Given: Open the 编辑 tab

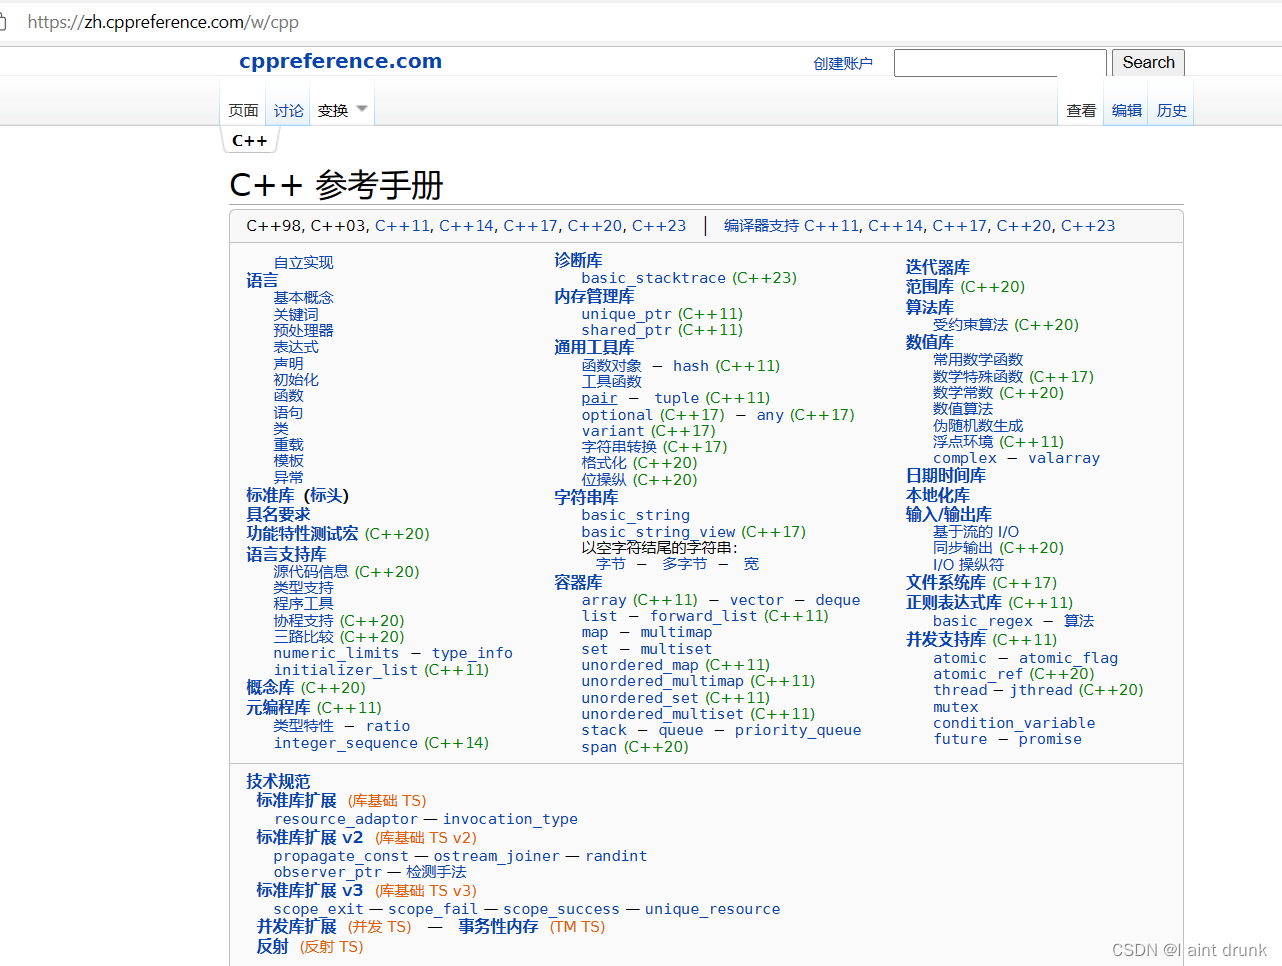Looking at the screenshot, I should [x=1127, y=110].
